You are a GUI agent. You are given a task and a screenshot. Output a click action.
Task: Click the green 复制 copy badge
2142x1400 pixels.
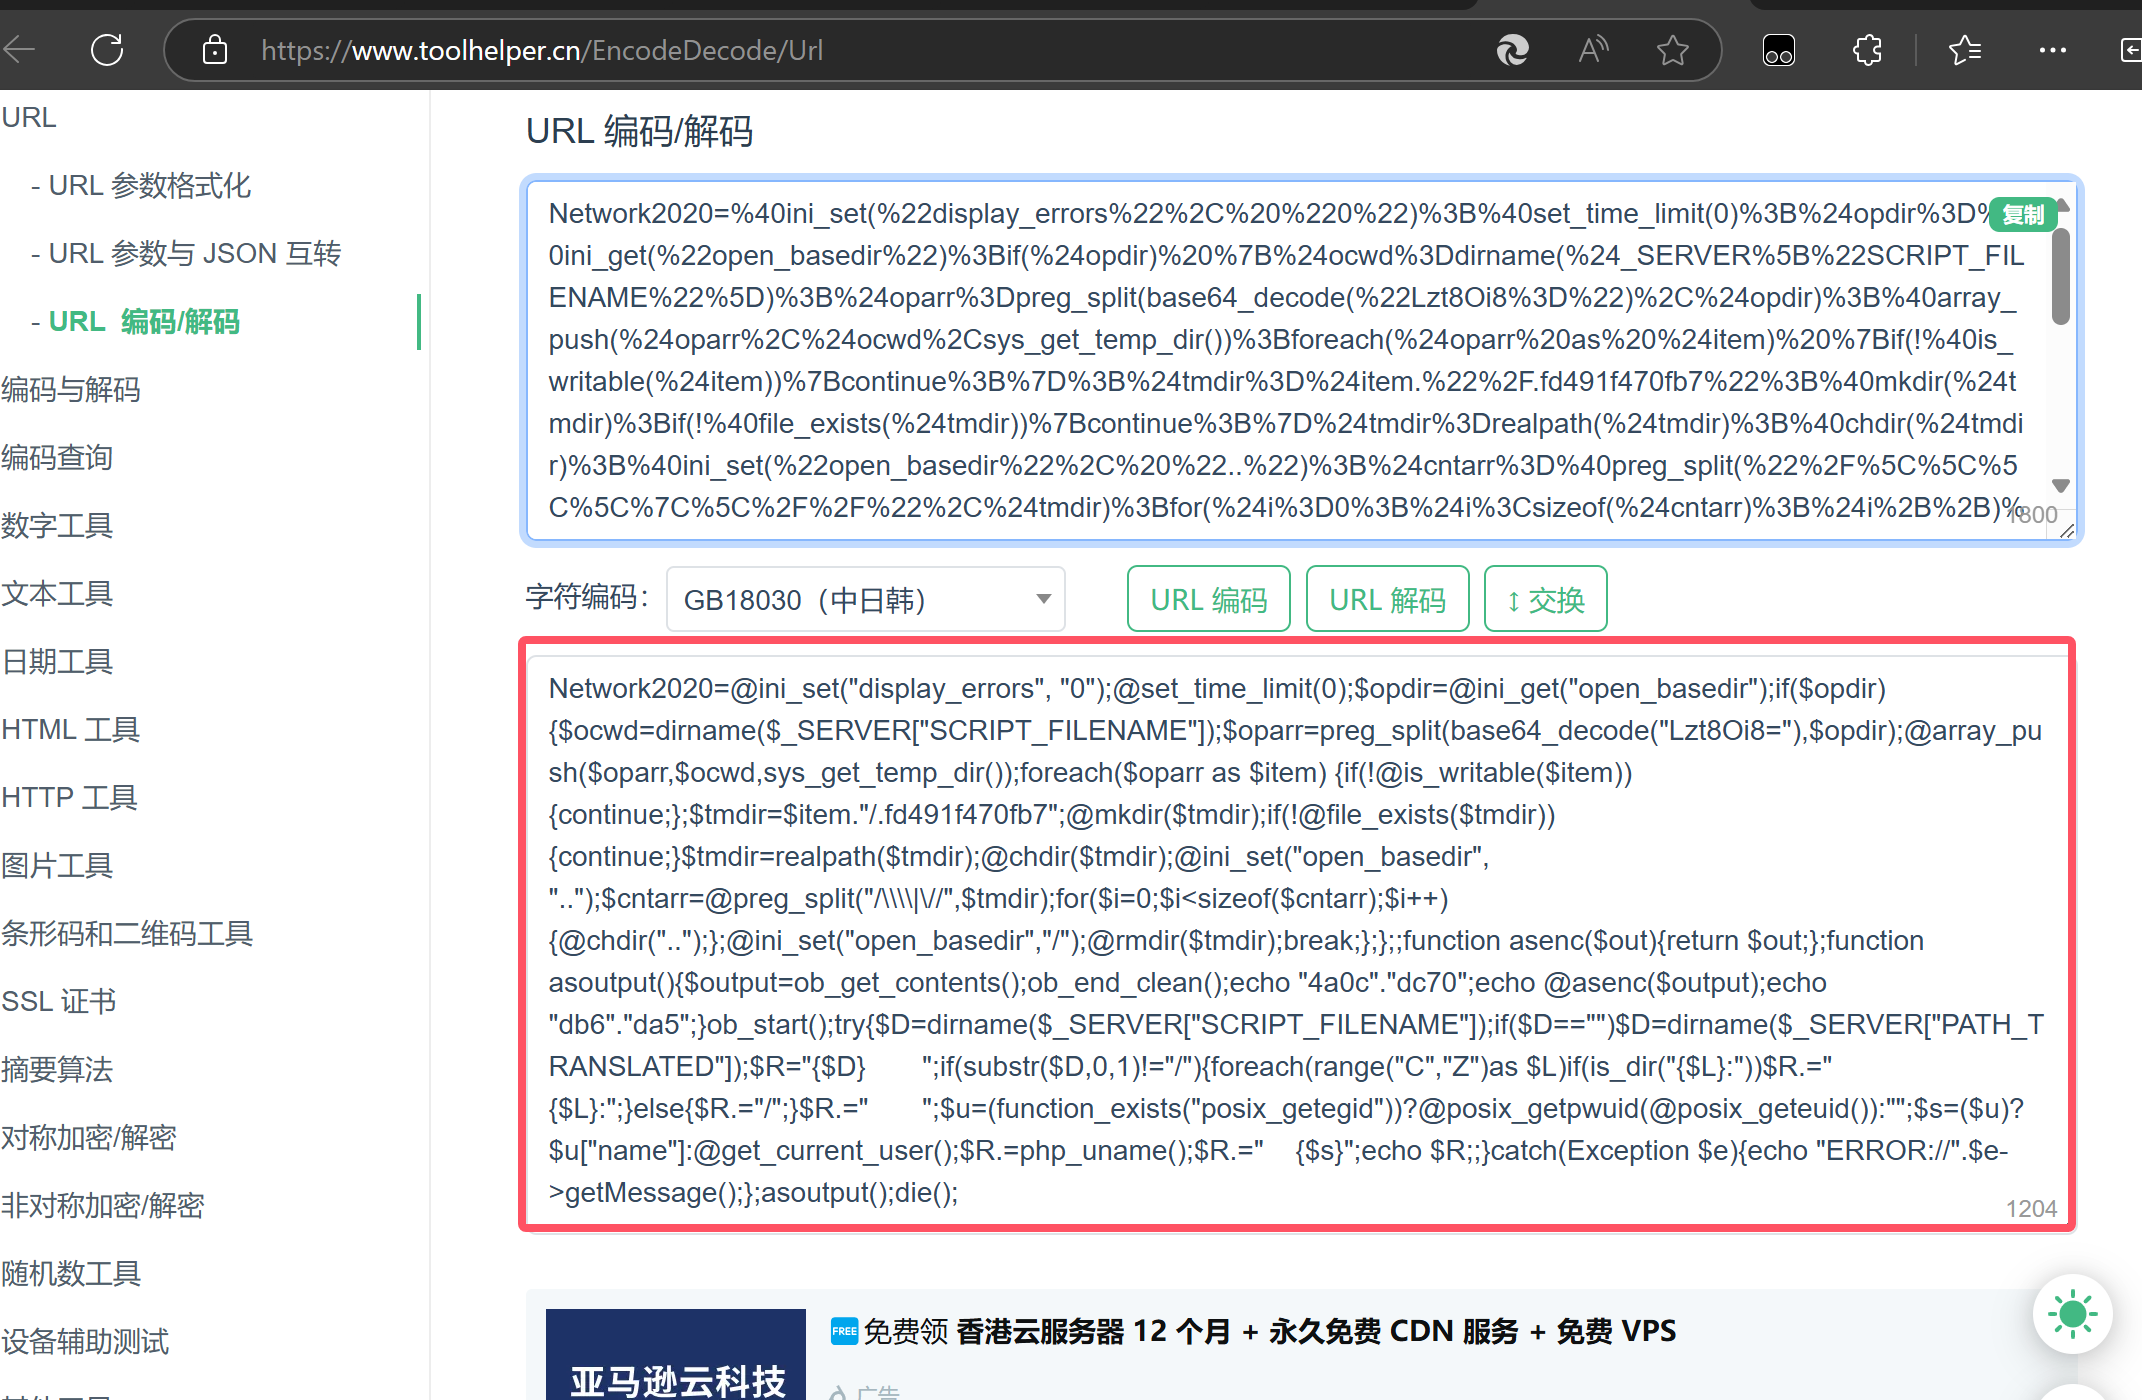pos(2022,215)
